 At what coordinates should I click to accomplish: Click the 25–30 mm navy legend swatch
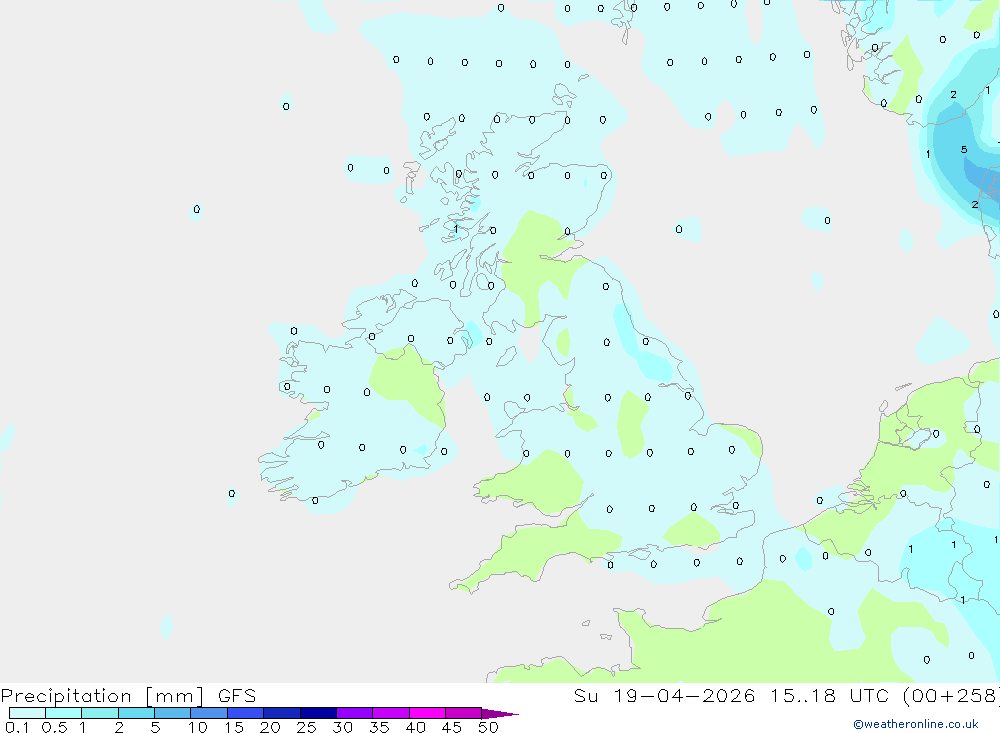(x=318, y=713)
